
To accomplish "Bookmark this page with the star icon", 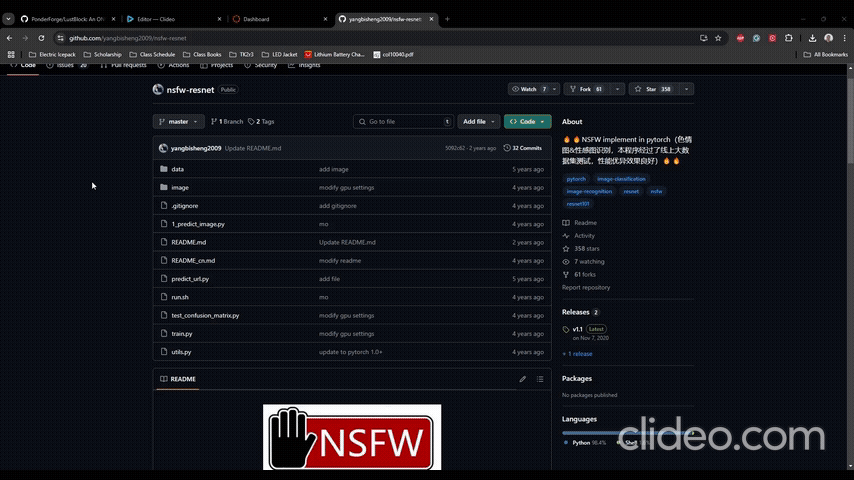I will pyautogui.click(x=718, y=38).
